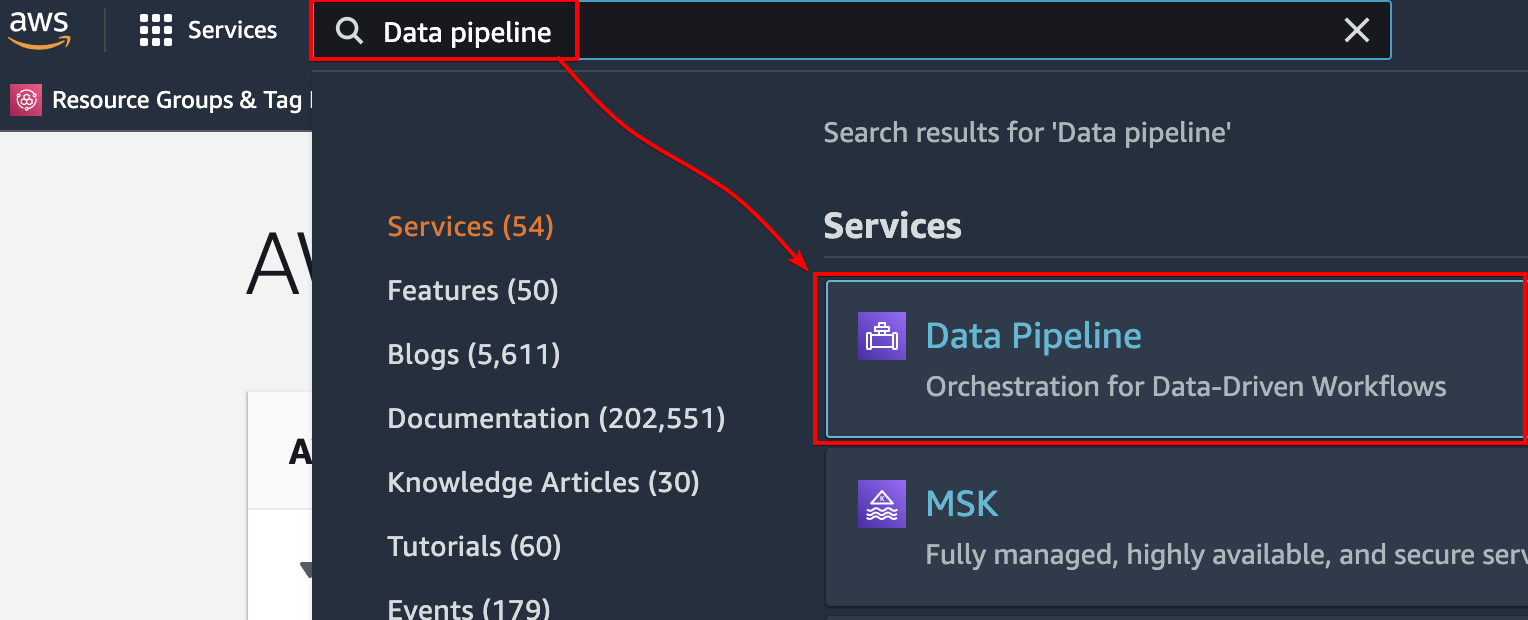Image resolution: width=1528 pixels, height=620 pixels.
Task: Select the Features (50) category
Action: click(x=472, y=291)
